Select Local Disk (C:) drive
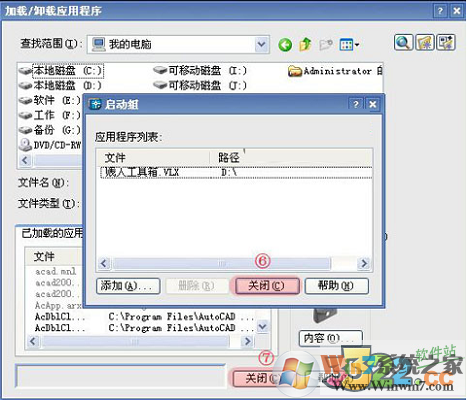470x400 pixels. (61, 71)
